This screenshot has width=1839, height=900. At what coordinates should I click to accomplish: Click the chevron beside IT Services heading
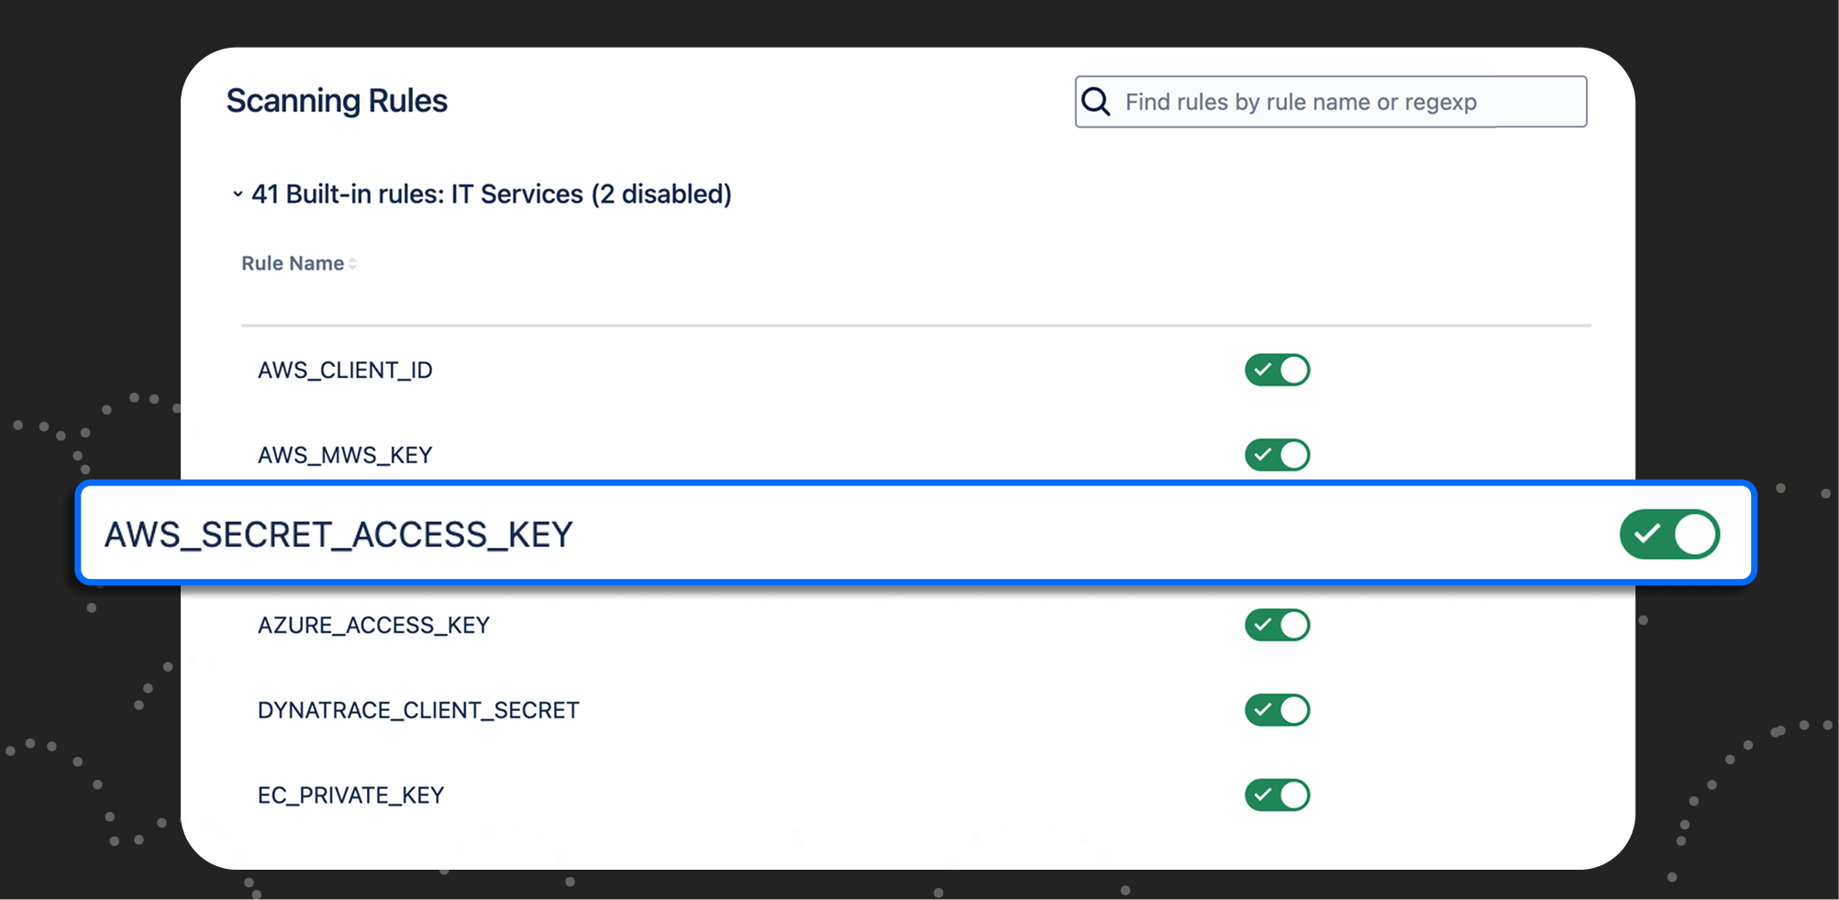click(238, 194)
